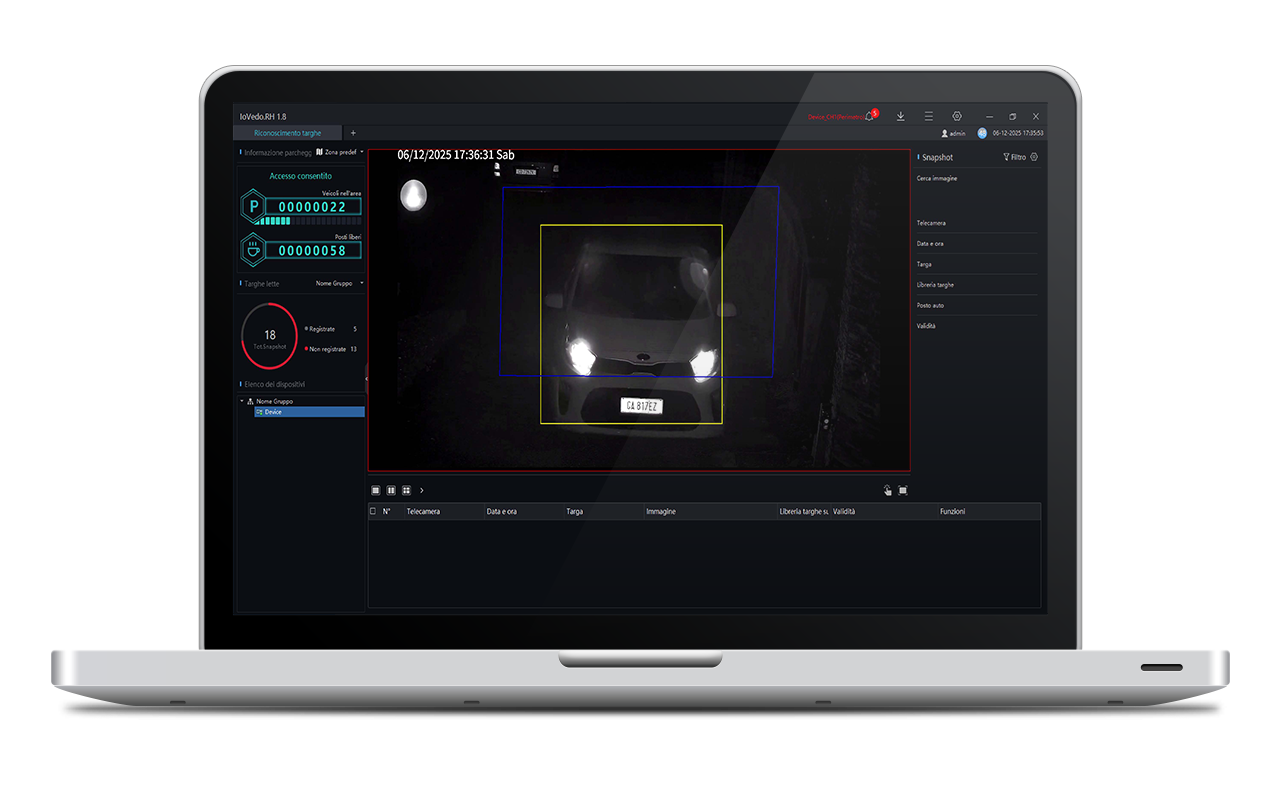Select Device in the device list

click(271, 411)
